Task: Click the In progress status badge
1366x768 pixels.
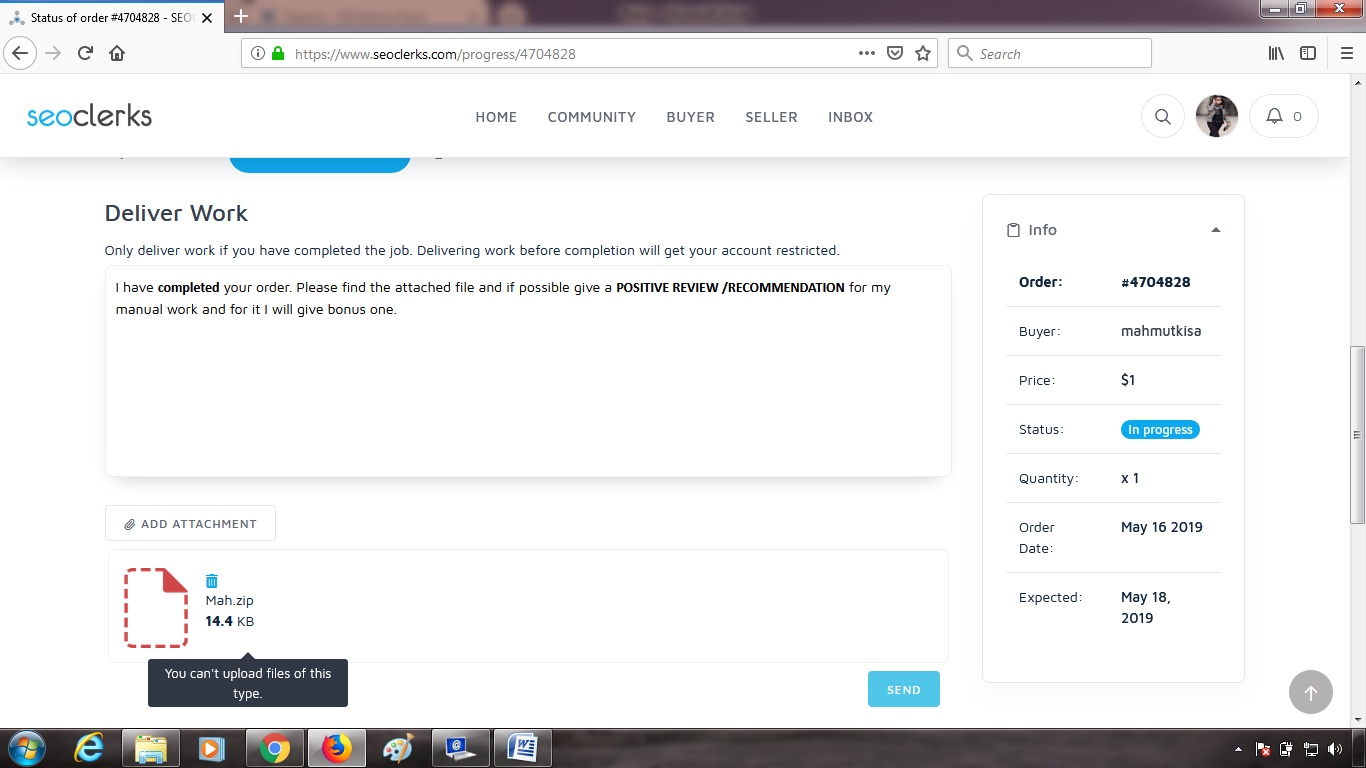Action: click(1160, 429)
